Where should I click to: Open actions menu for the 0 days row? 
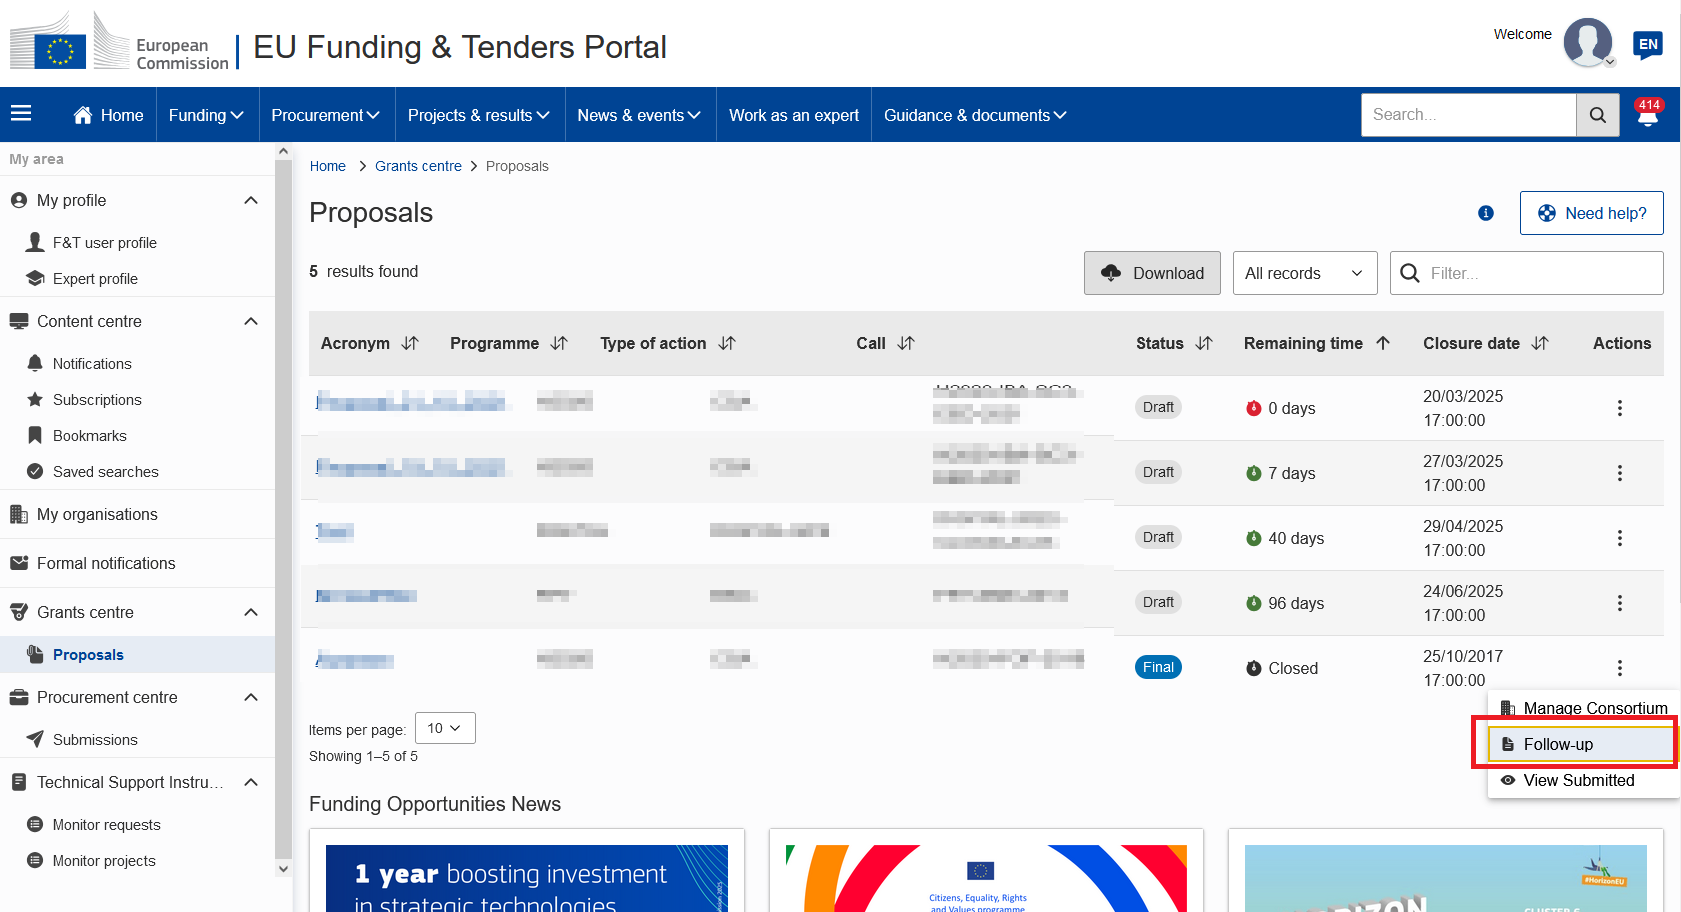click(1620, 408)
